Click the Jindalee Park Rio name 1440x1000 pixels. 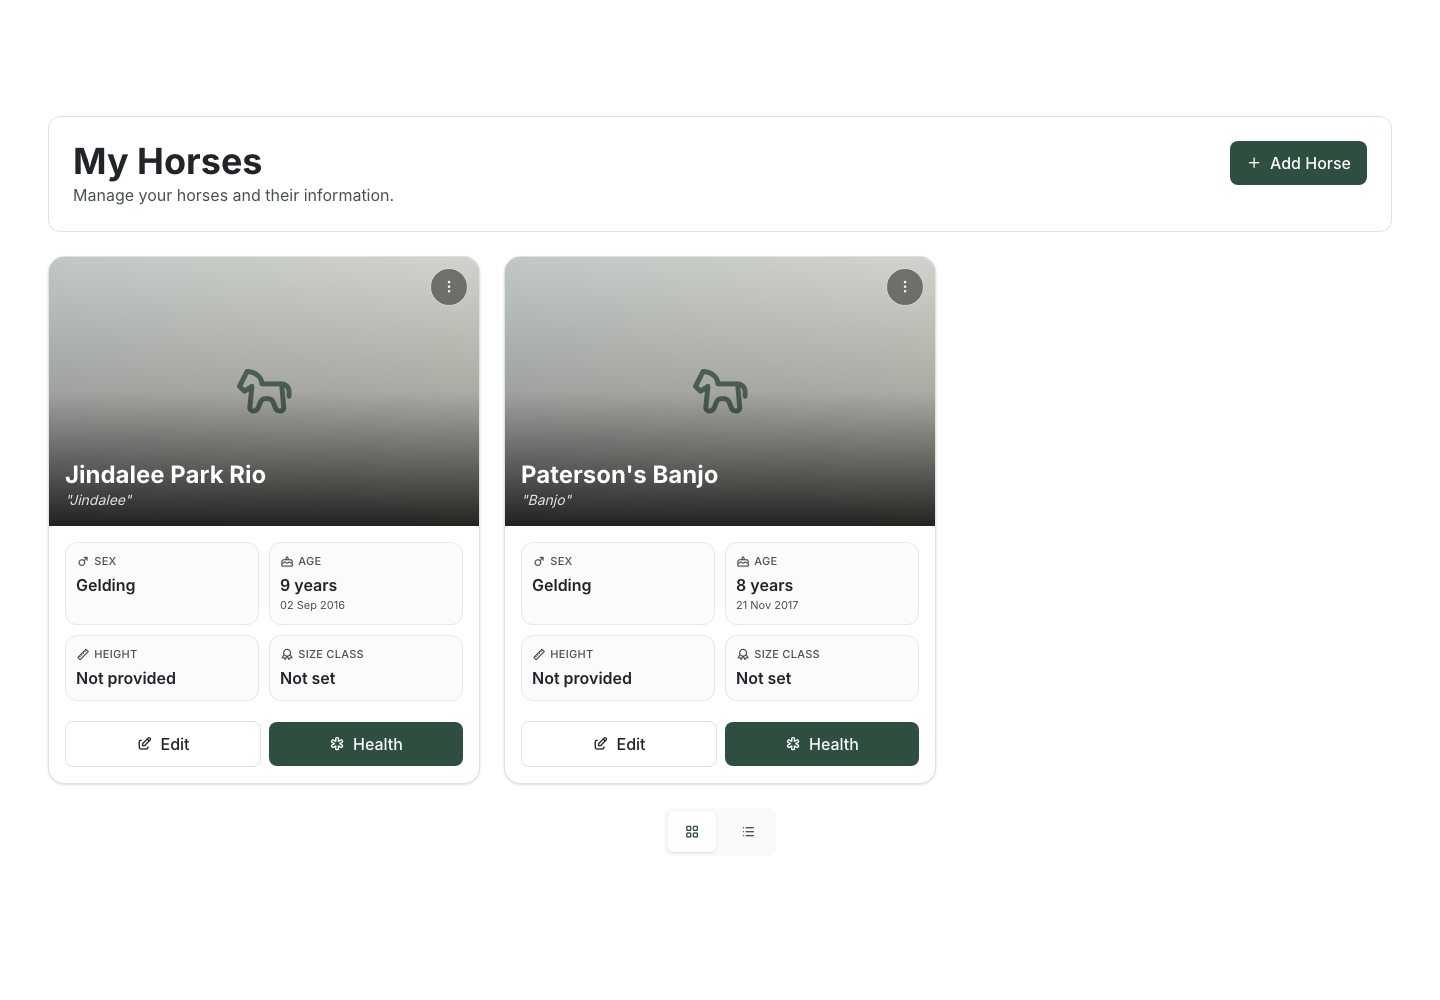166,475
